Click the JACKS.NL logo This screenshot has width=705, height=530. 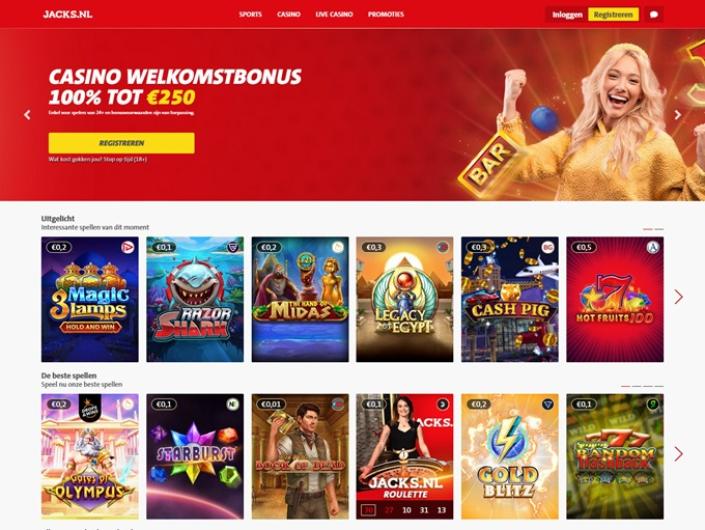tap(68, 14)
